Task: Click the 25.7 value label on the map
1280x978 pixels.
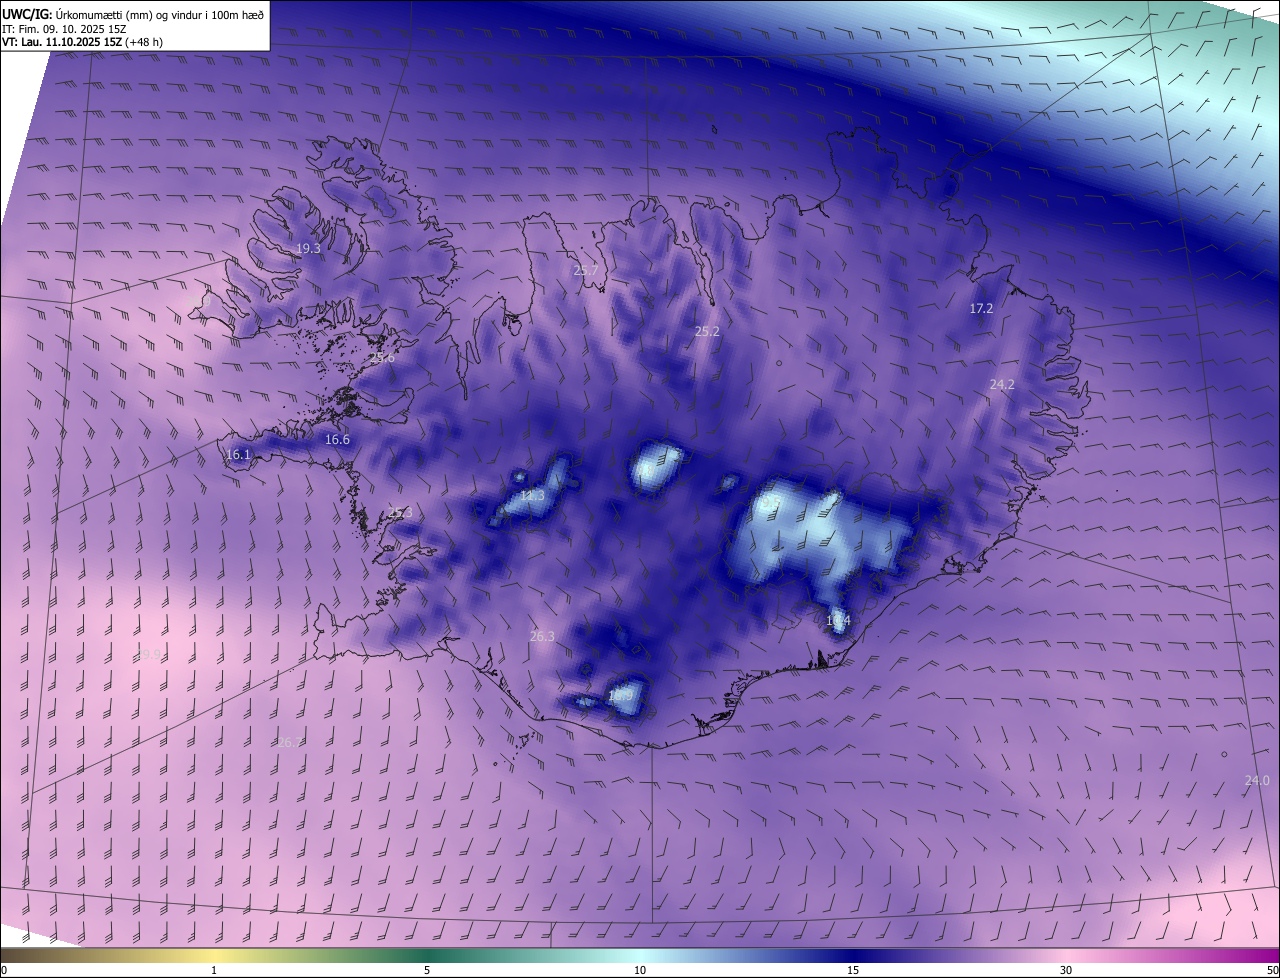Action: [x=585, y=270]
